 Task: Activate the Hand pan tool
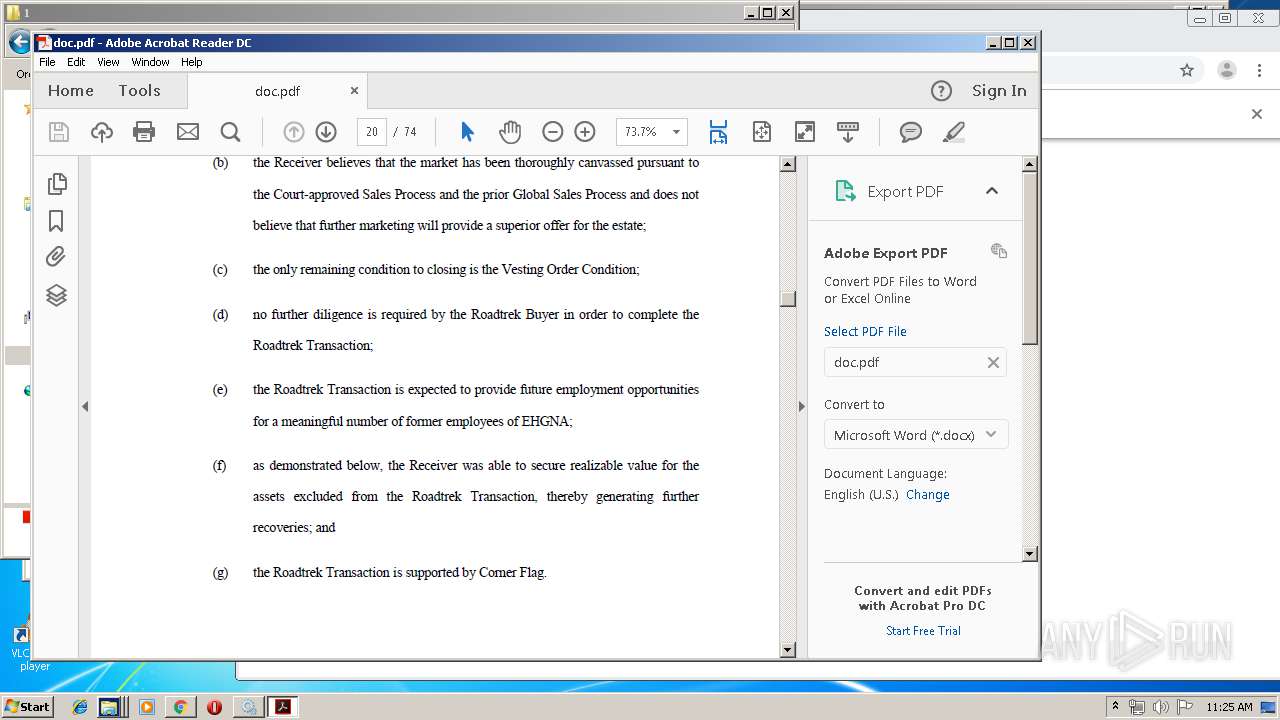[510, 132]
